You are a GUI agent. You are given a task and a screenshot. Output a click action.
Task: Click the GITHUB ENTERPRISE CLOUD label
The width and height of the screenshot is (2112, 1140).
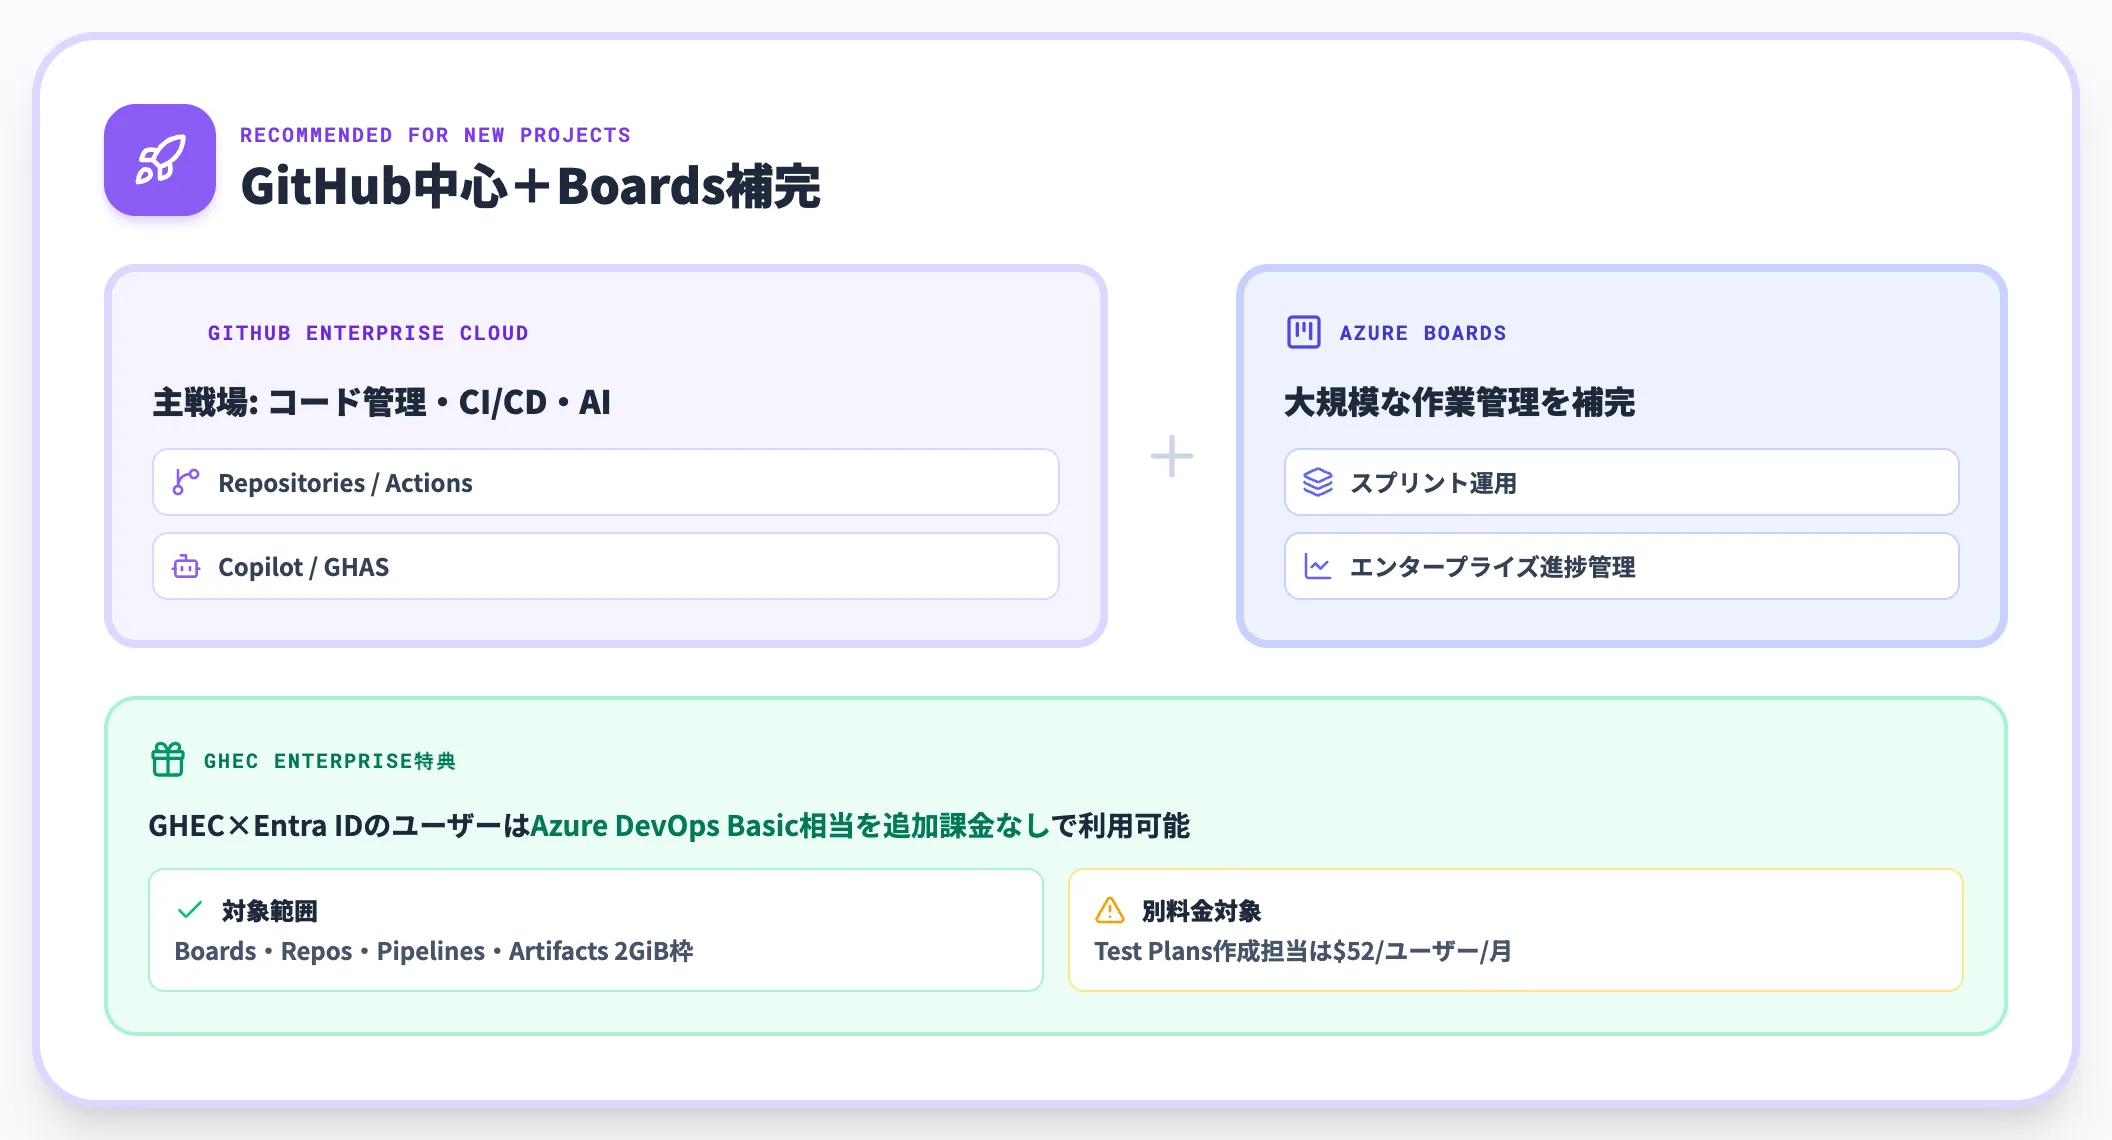click(x=368, y=333)
